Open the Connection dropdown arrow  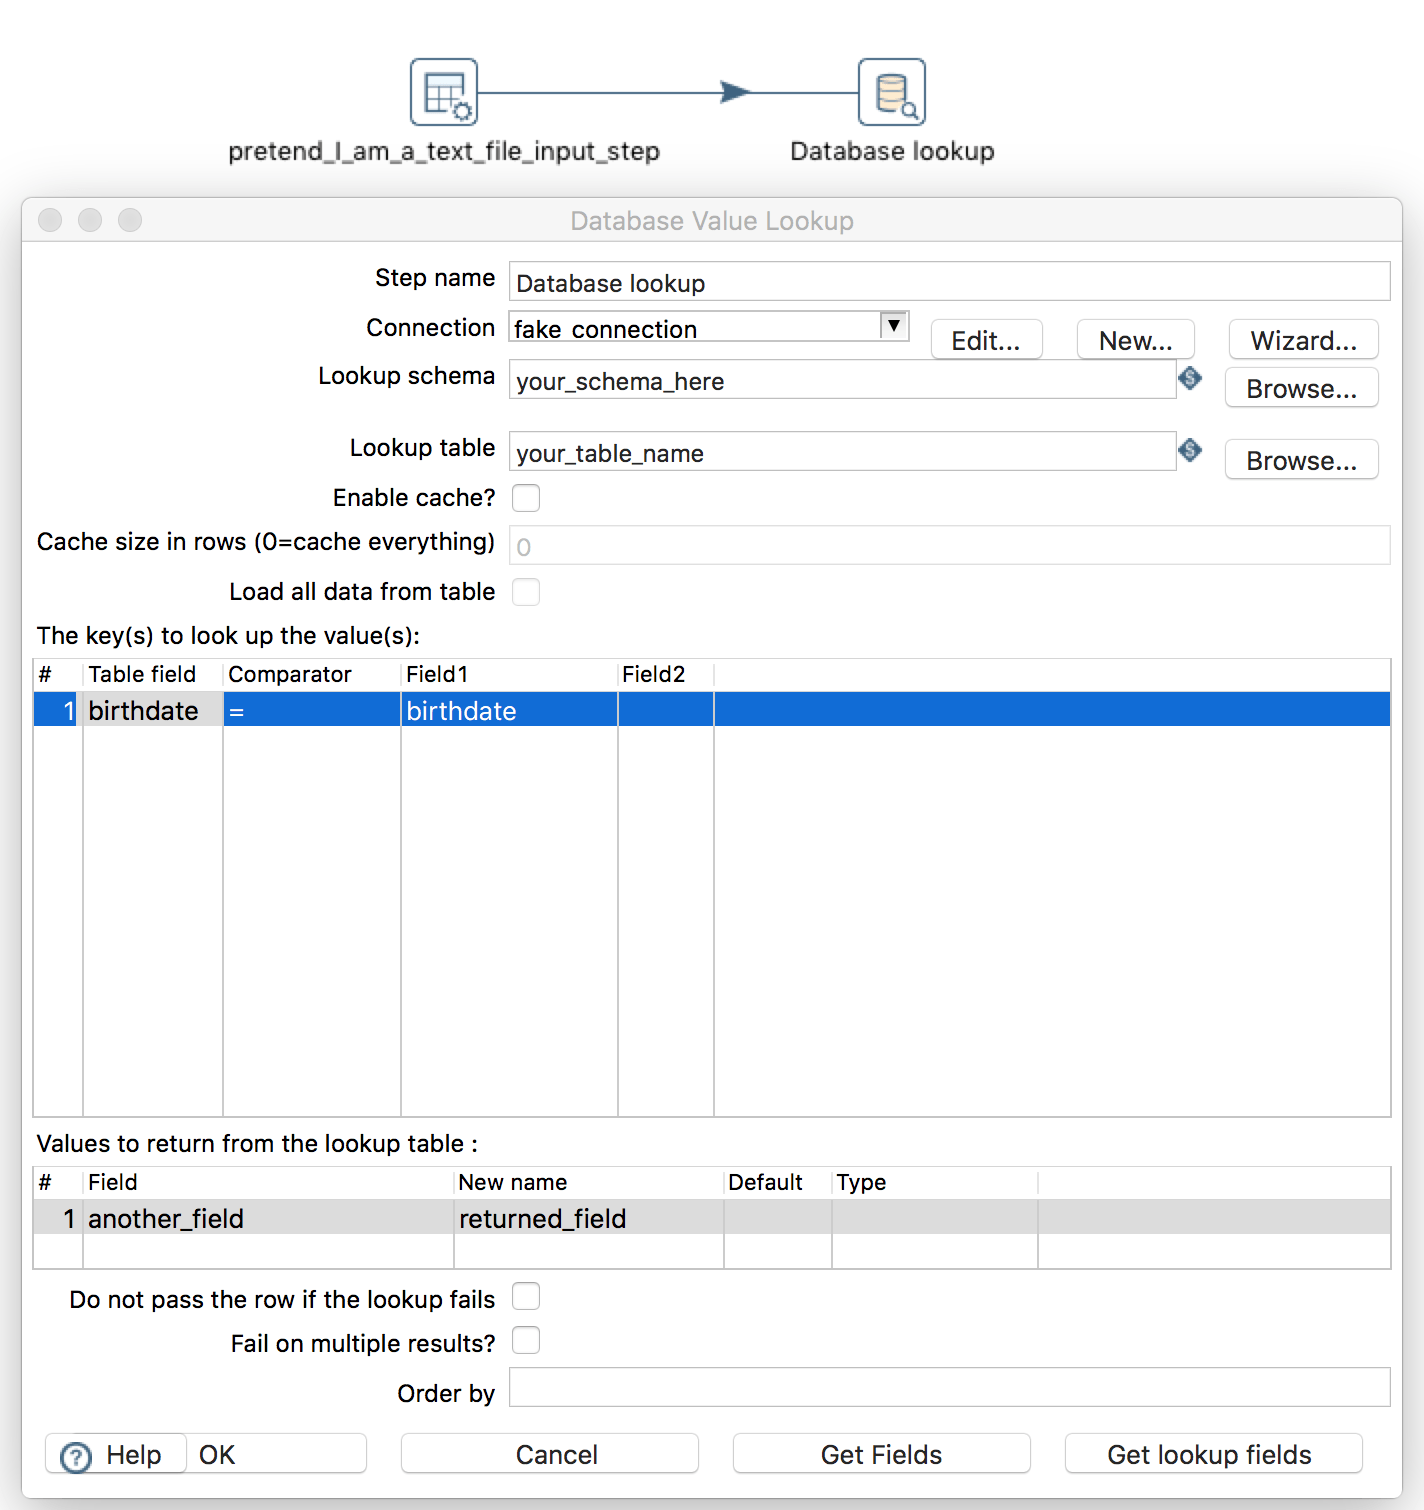coord(893,326)
